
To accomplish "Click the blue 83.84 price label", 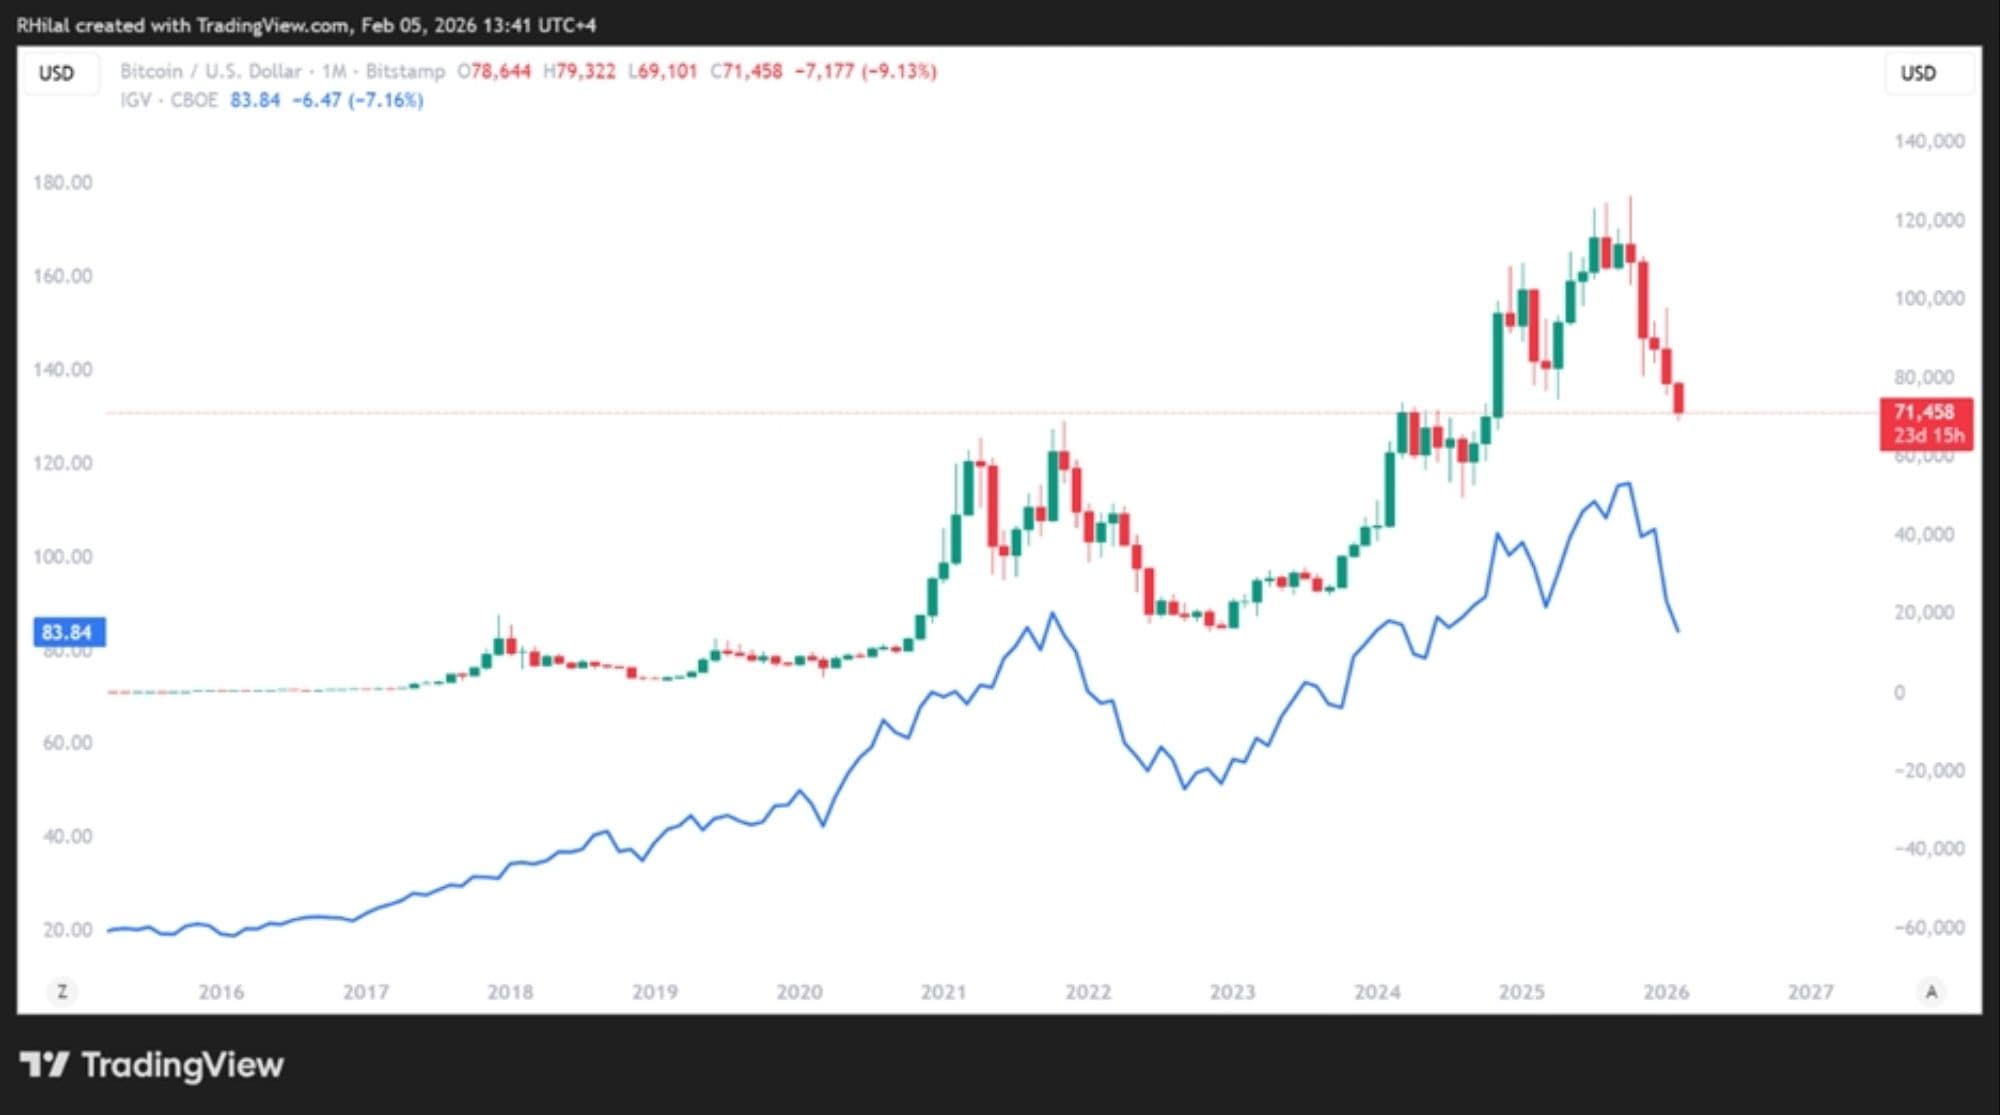I will click(67, 632).
